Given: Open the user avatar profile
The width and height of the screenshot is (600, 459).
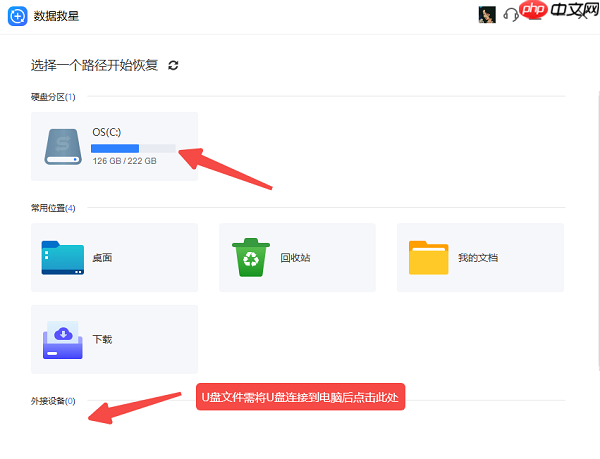Looking at the screenshot, I should click(x=487, y=14).
